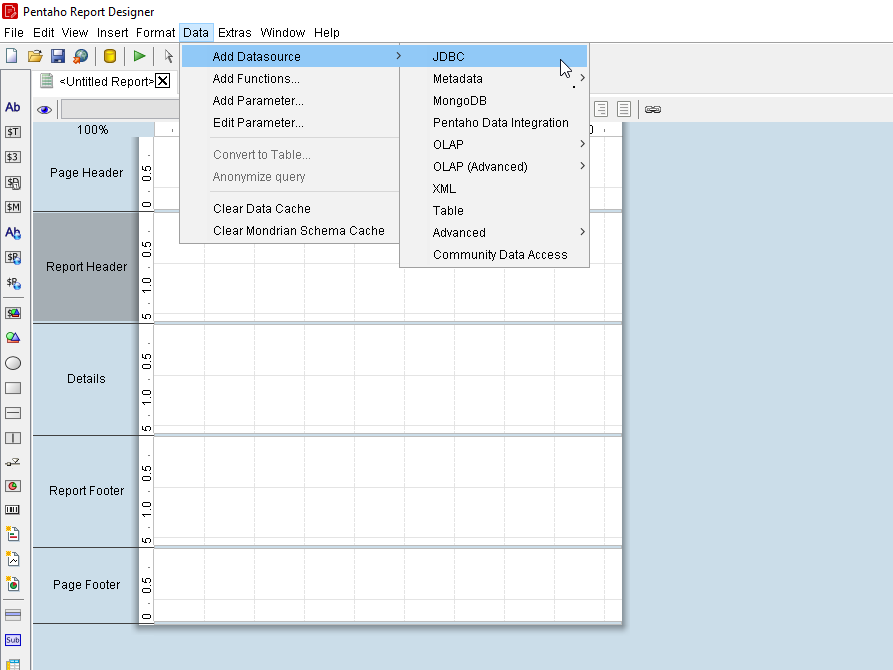Open the Help menu
This screenshot has width=893, height=670.
click(x=326, y=32)
